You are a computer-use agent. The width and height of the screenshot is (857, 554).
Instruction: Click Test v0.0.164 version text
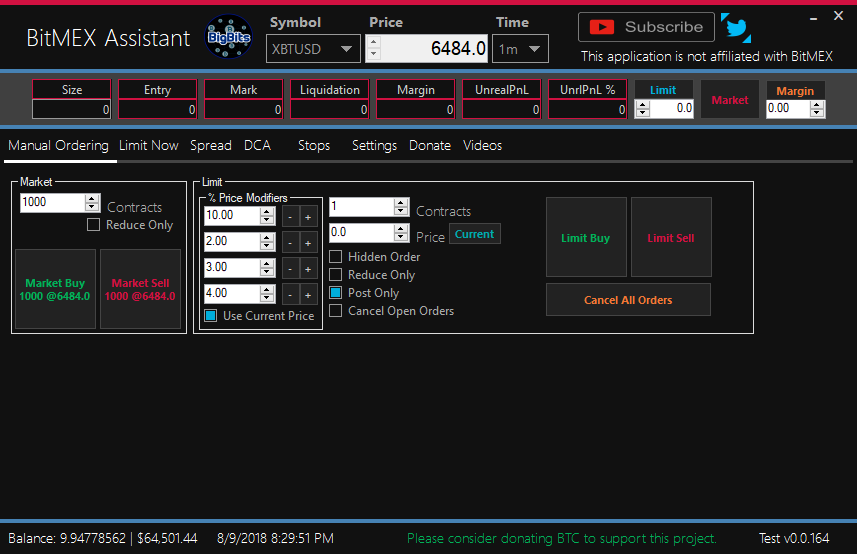click(x=794, y=538)
